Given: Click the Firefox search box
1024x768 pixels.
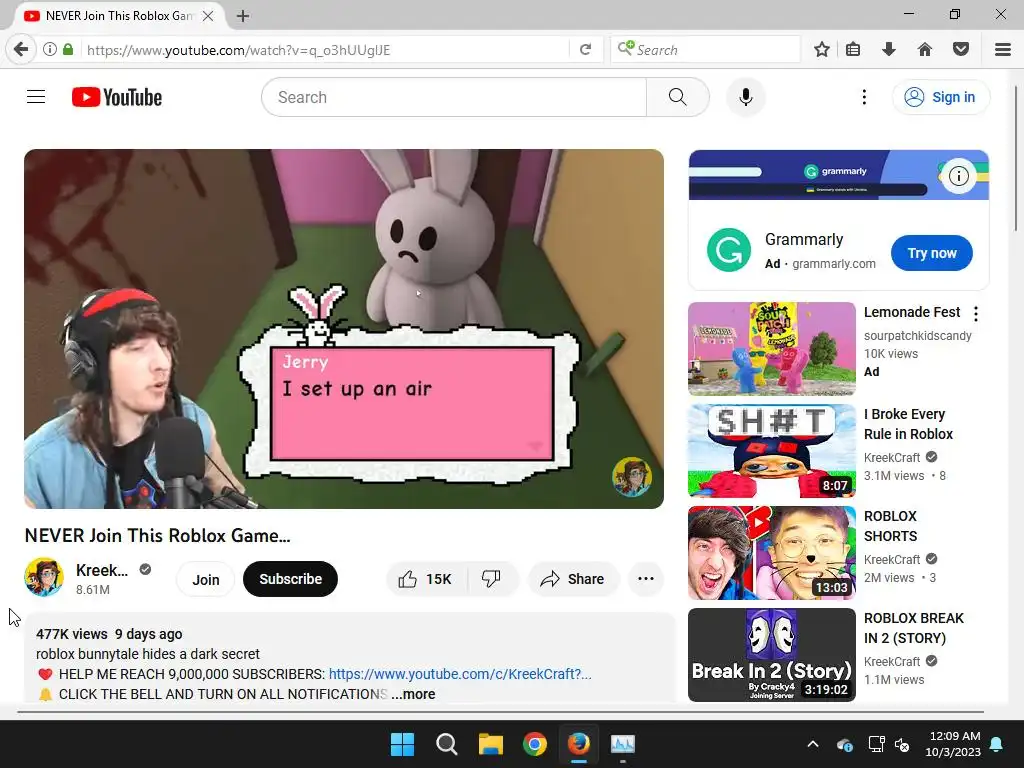Looking at the screenshot, I should pyautogui.click(x=705, y=50).
